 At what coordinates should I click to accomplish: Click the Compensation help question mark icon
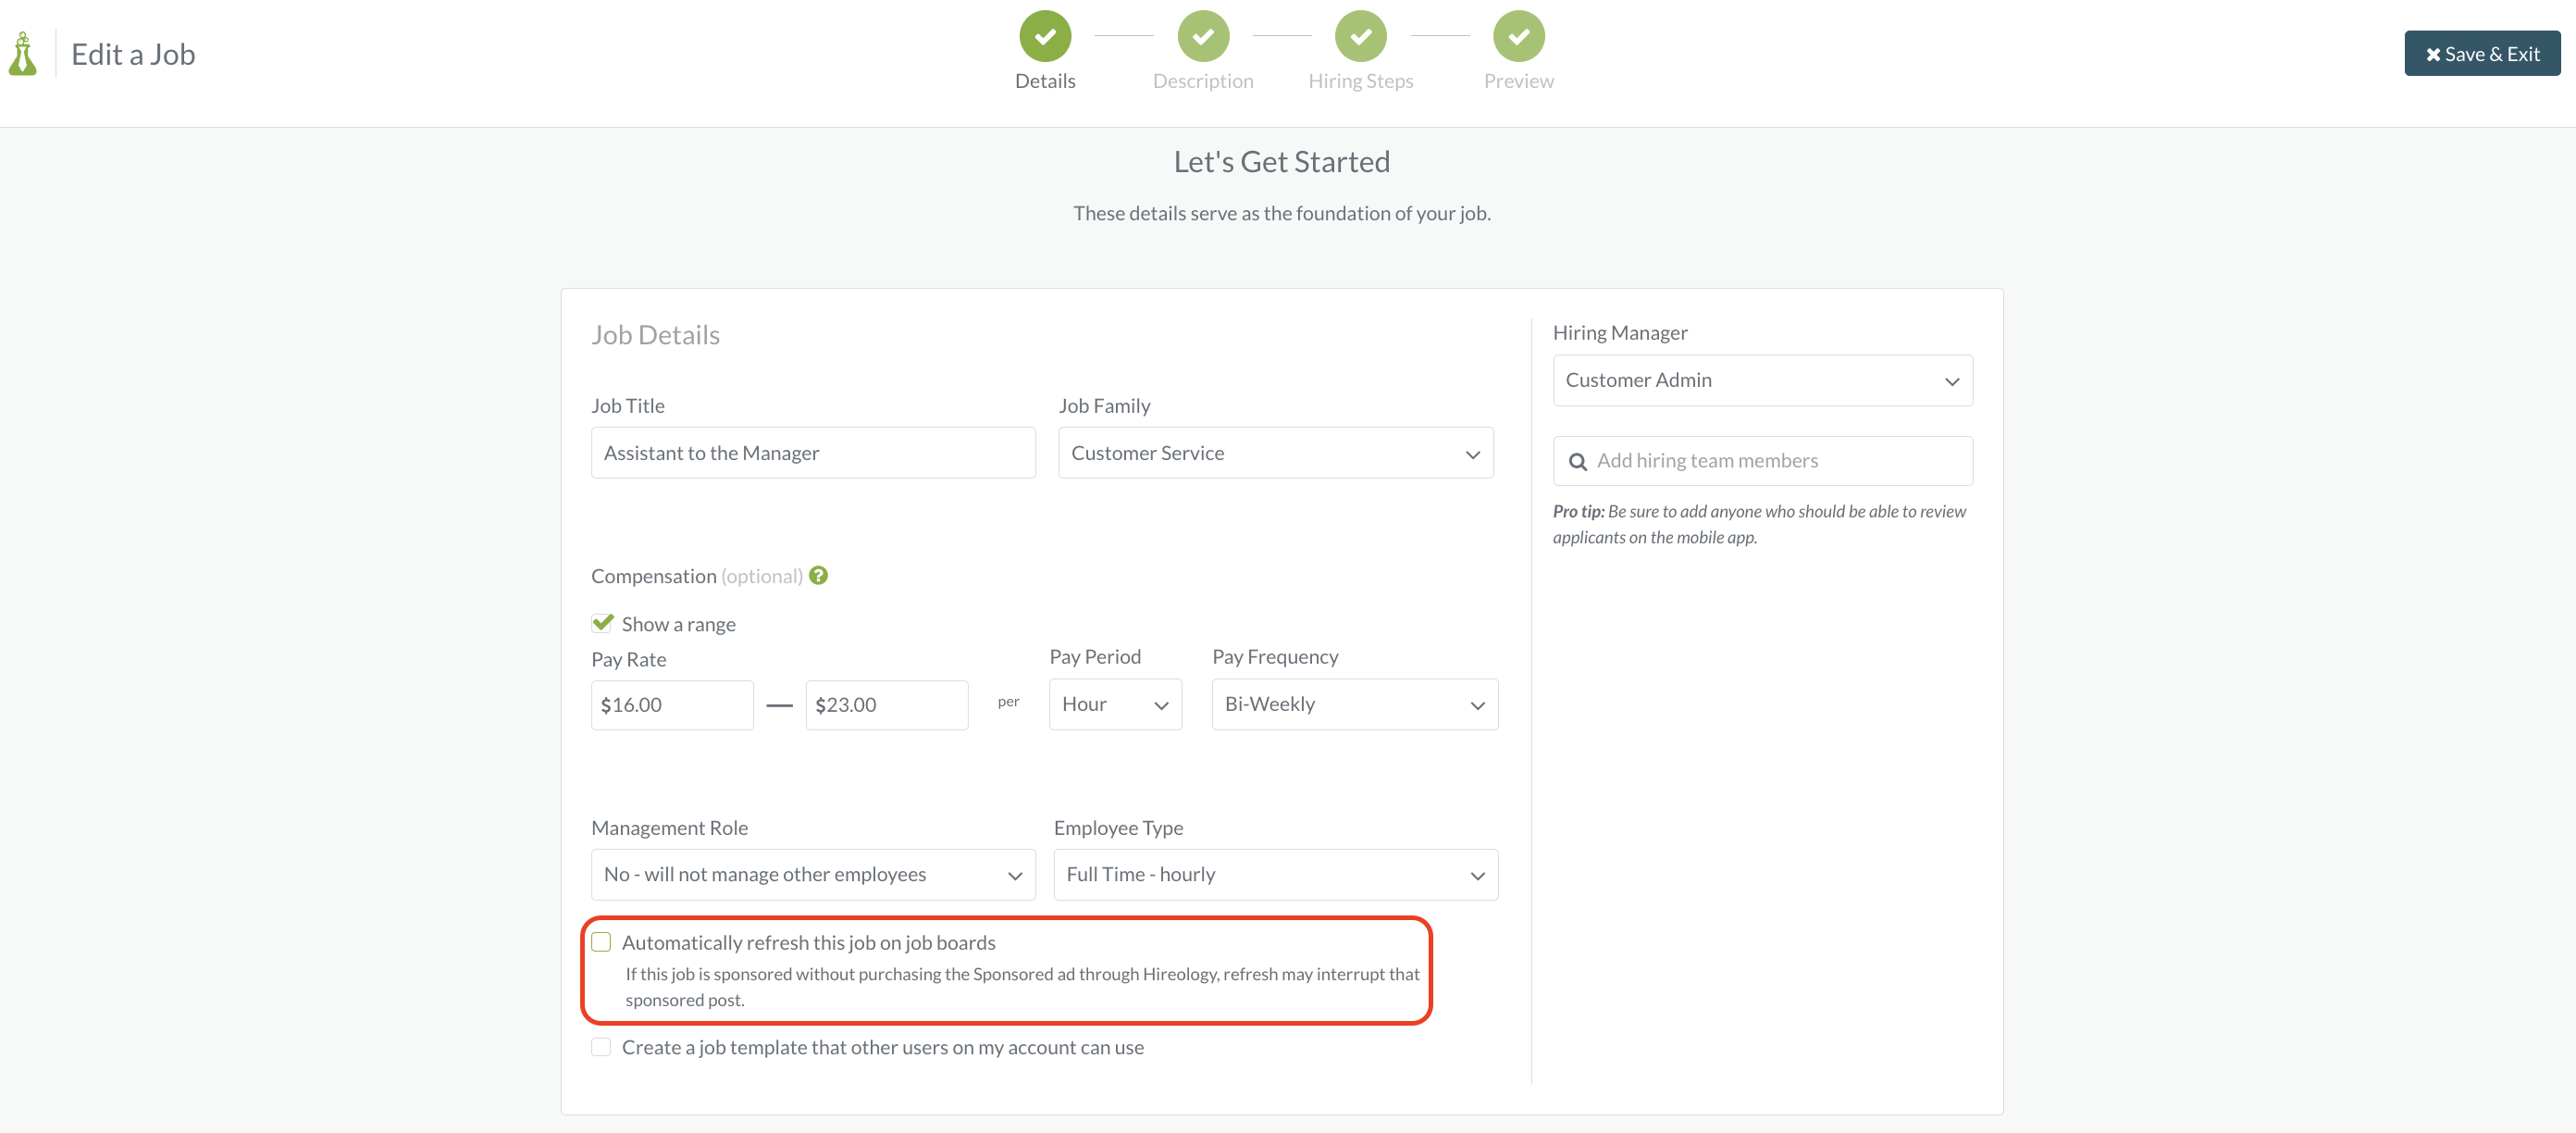[x=819, y=575]
